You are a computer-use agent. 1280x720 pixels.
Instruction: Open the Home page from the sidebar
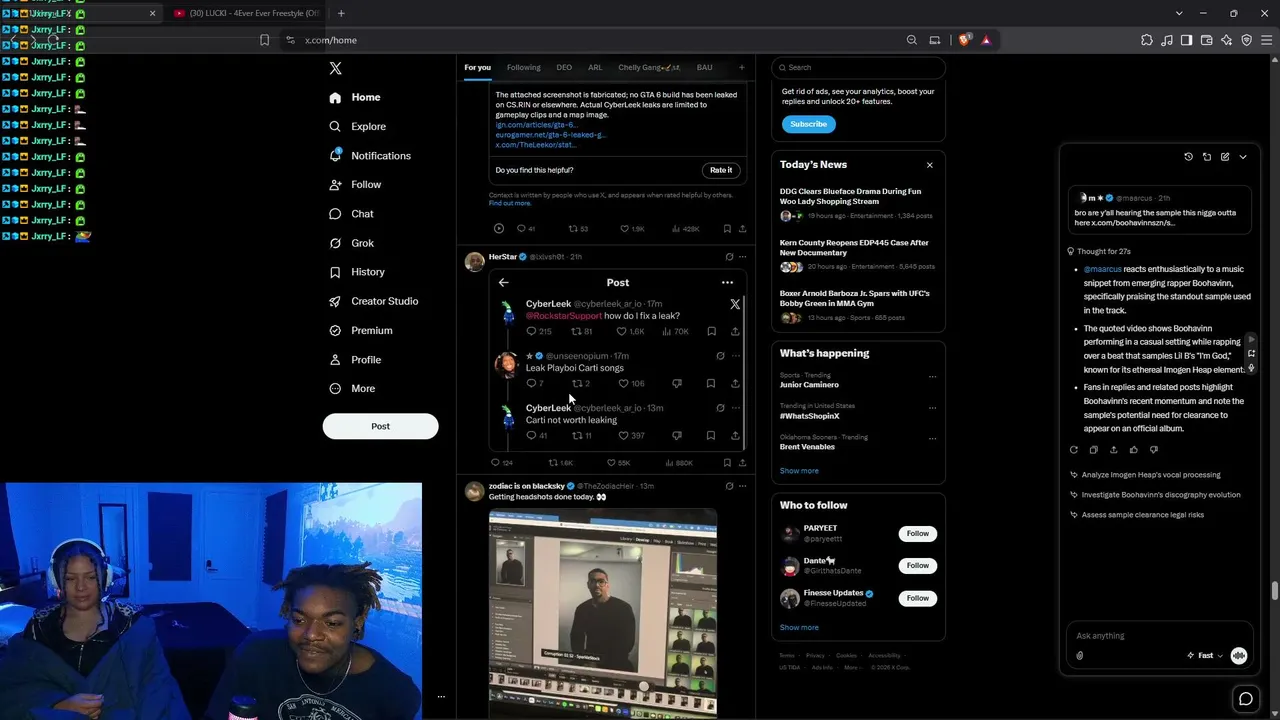coord(355,97)
